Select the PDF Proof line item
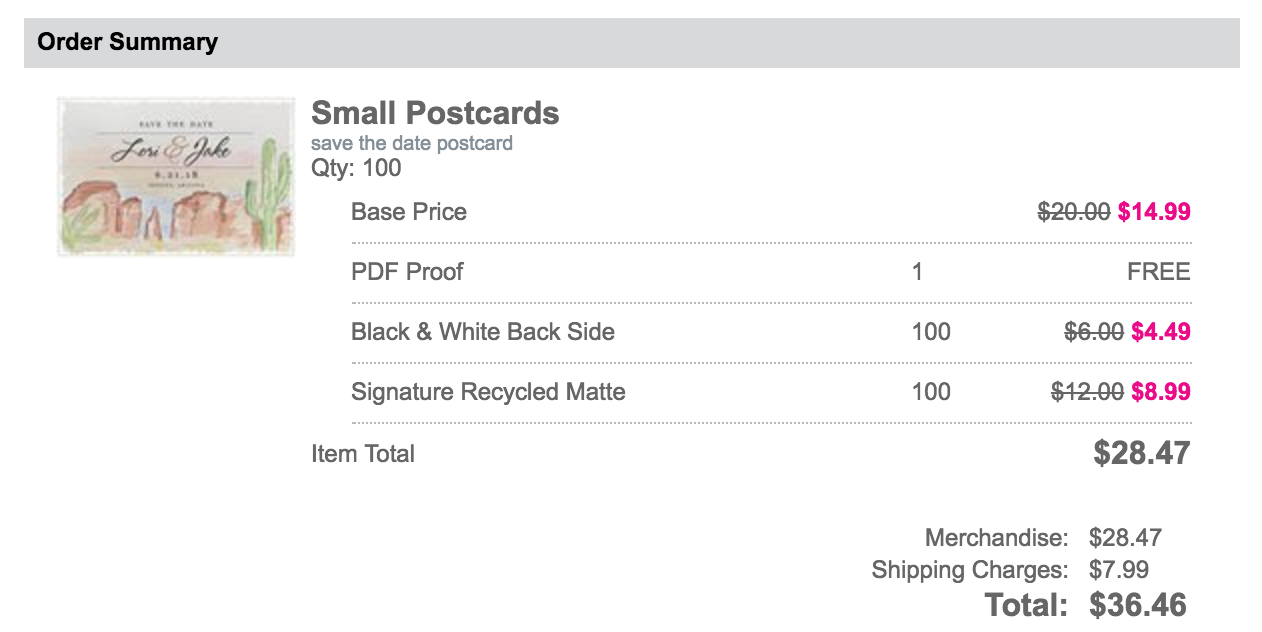Screen dimensions: 1262x632 click(x=407, y=272)
